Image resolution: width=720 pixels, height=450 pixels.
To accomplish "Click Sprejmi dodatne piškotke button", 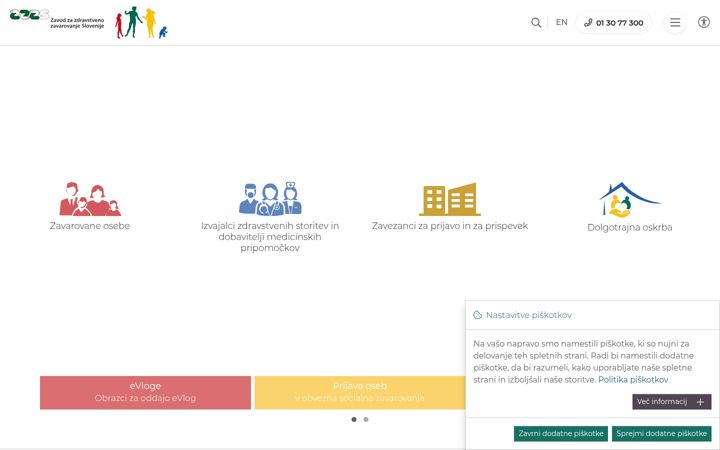I will pos(661,433).
